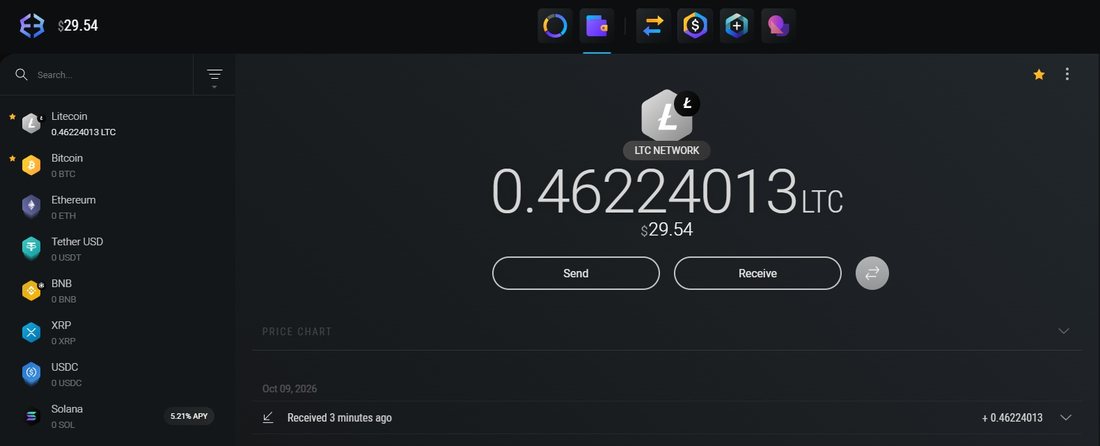Image resolution: width=1100 pixels, height=446 pixels.
Task: Expand the received transaction details chevron
Action: pos(1066,417)
